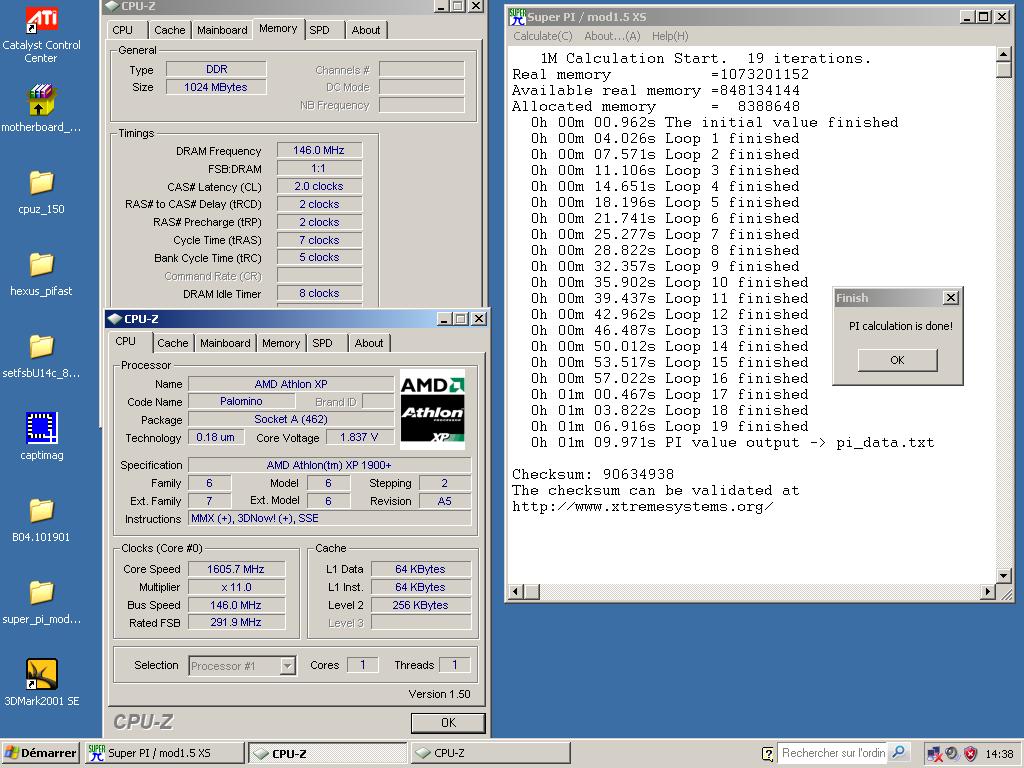Image resolution: width=1024 pixels, height=768 pixels.
Task: Click the grey round tray icon
Action: click(952, 754)
